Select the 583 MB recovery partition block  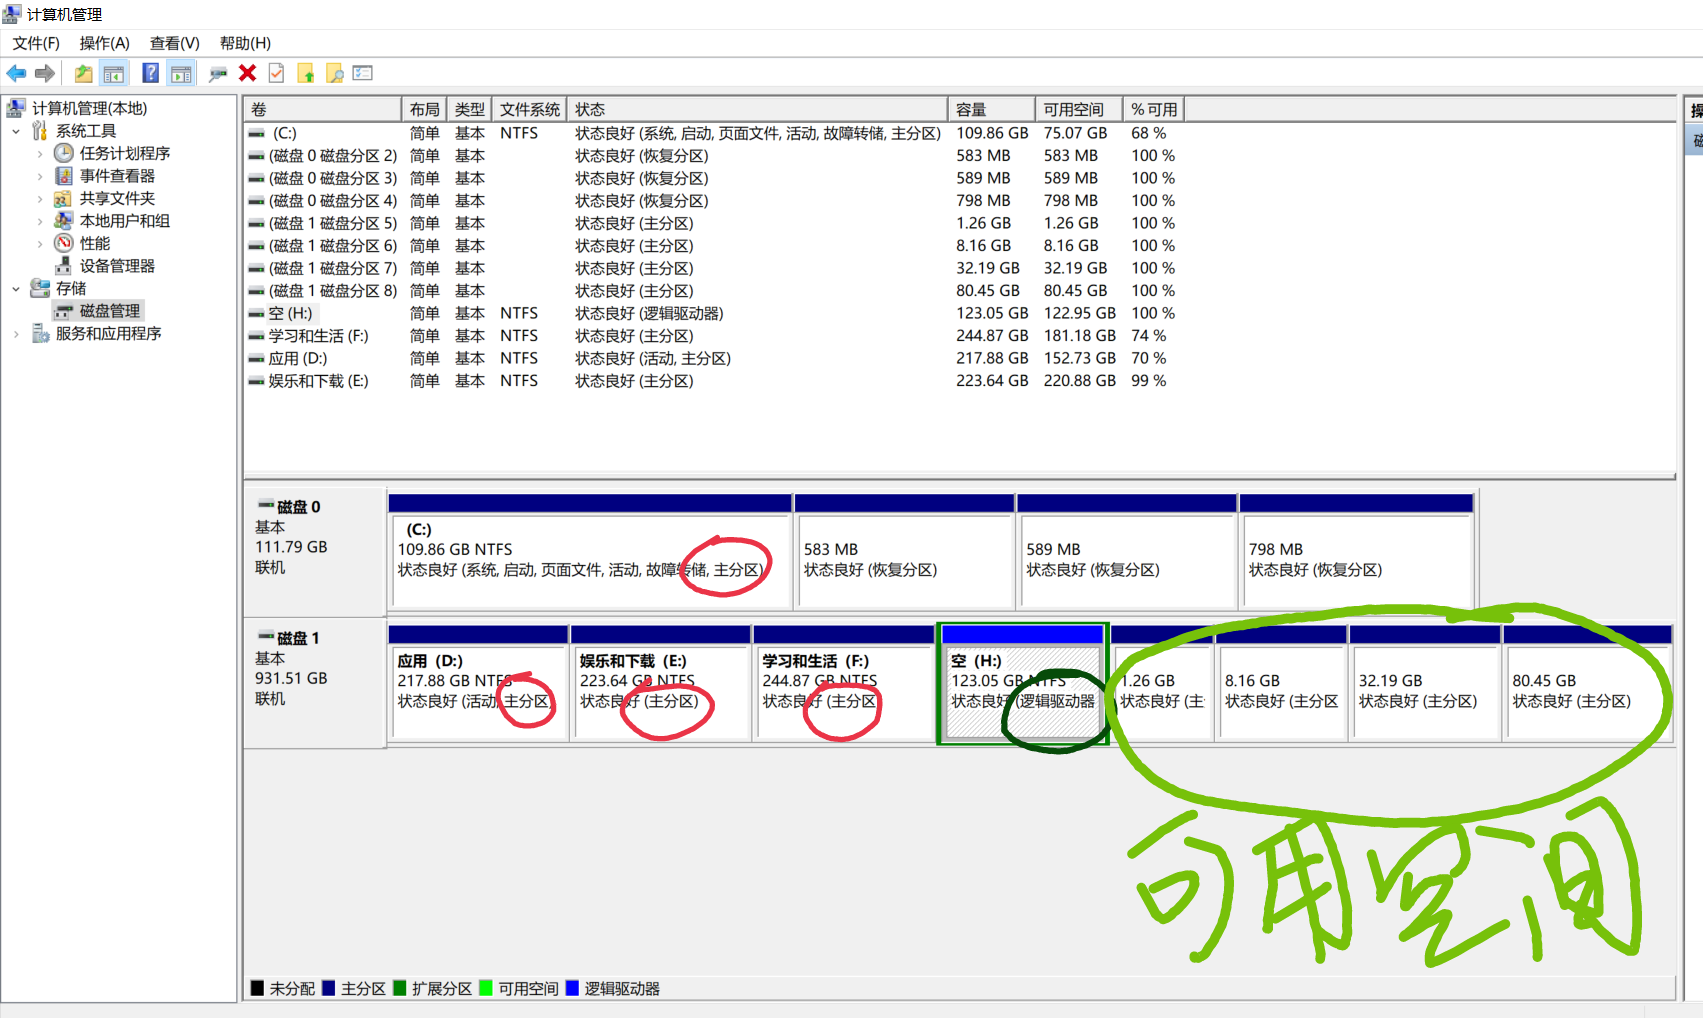click(904, 550)
